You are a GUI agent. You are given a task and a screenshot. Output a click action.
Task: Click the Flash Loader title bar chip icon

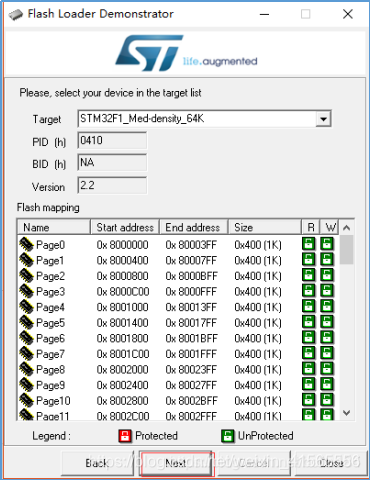(x=16, y=14)
